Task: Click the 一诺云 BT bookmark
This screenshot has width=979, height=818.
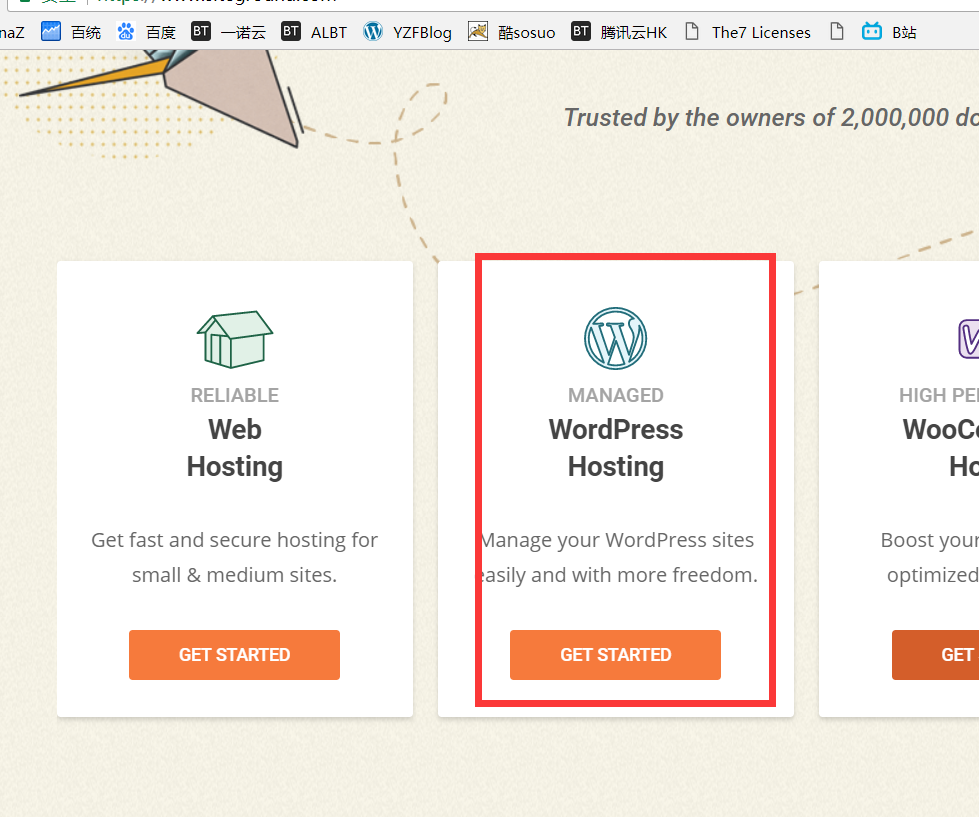Action: click(x=229, y=32)
